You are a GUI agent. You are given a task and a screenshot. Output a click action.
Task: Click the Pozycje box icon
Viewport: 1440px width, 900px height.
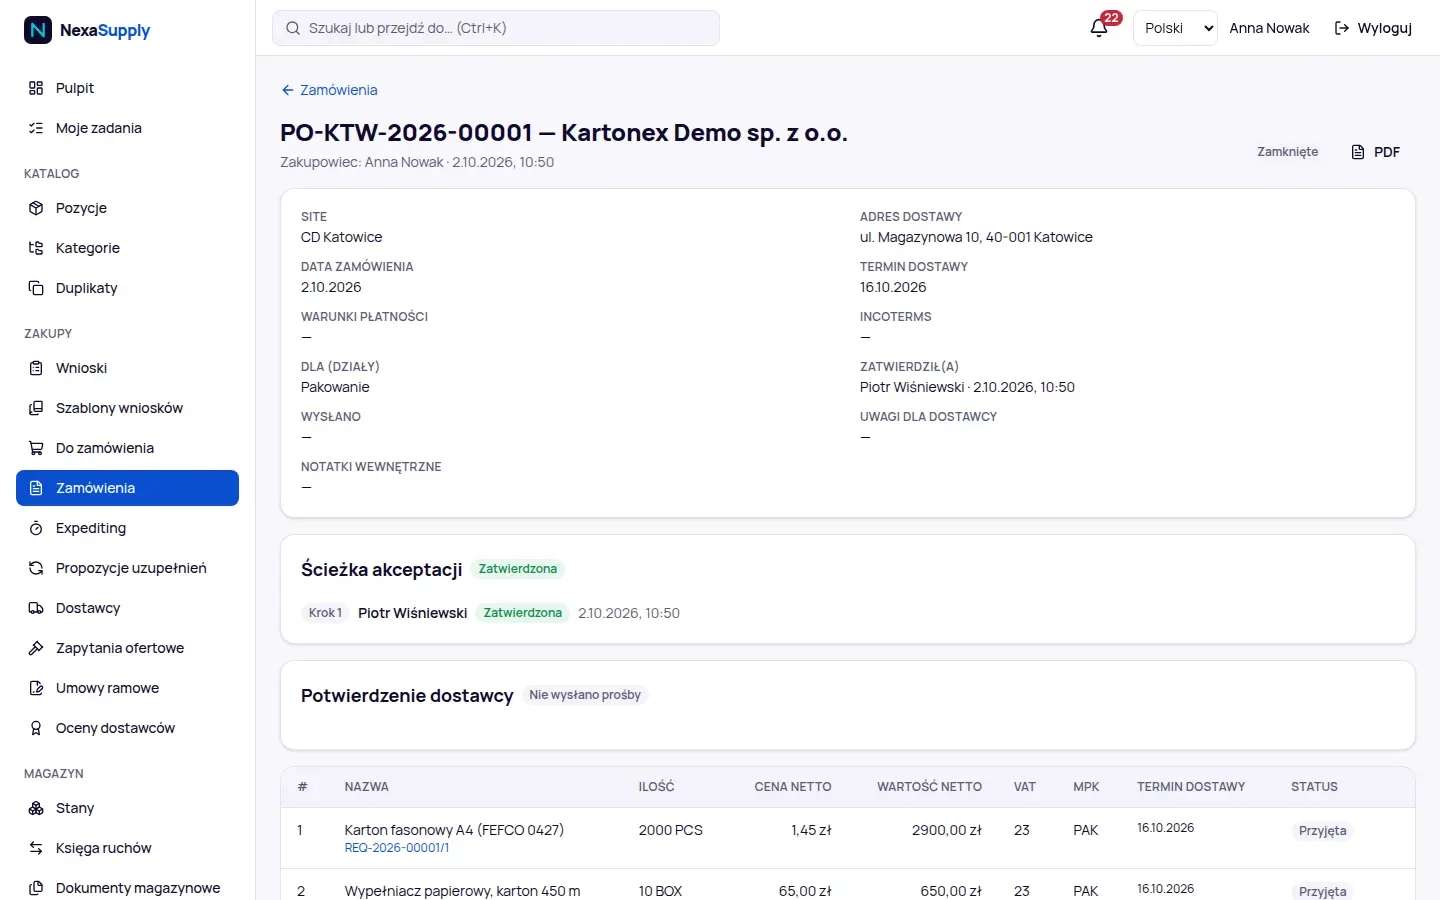(36, 208)
